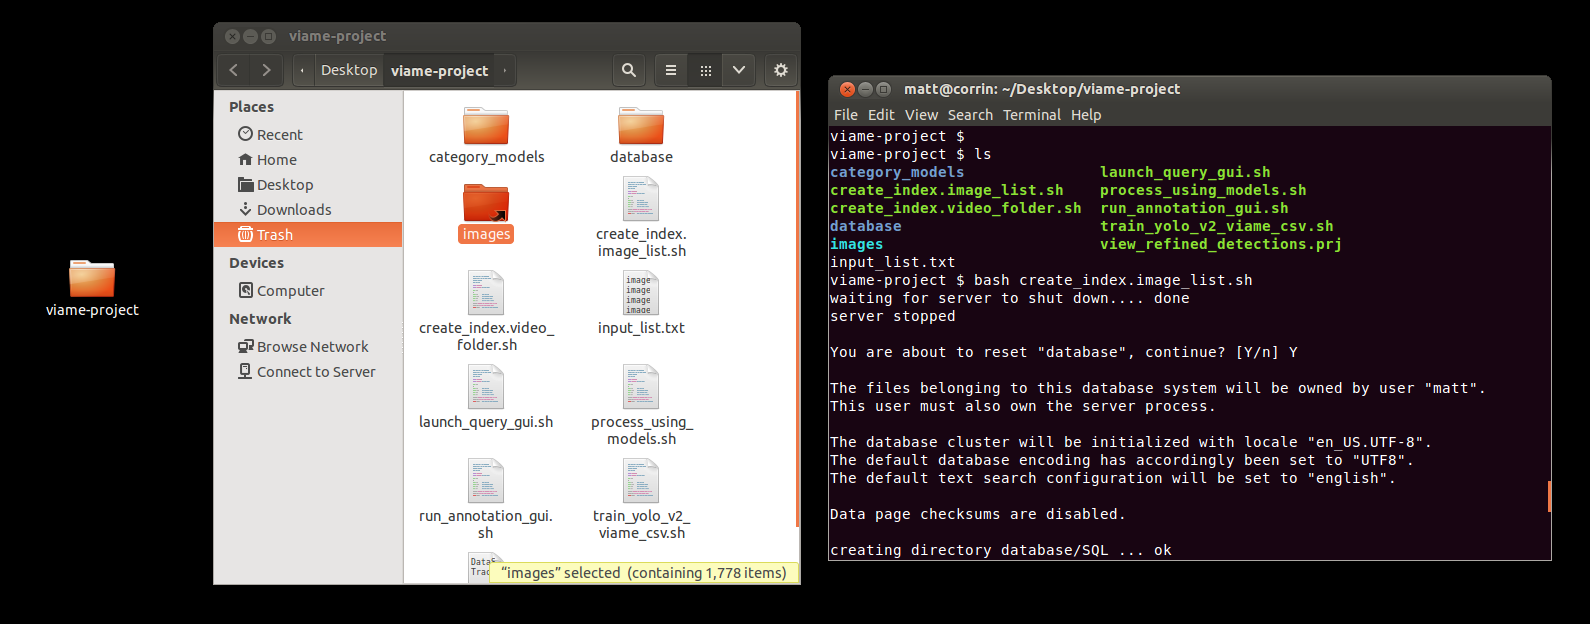Click 'Data page checksums are disabled.' line
This screenshot has height=624, width=1590.
[x=978, y=514]
